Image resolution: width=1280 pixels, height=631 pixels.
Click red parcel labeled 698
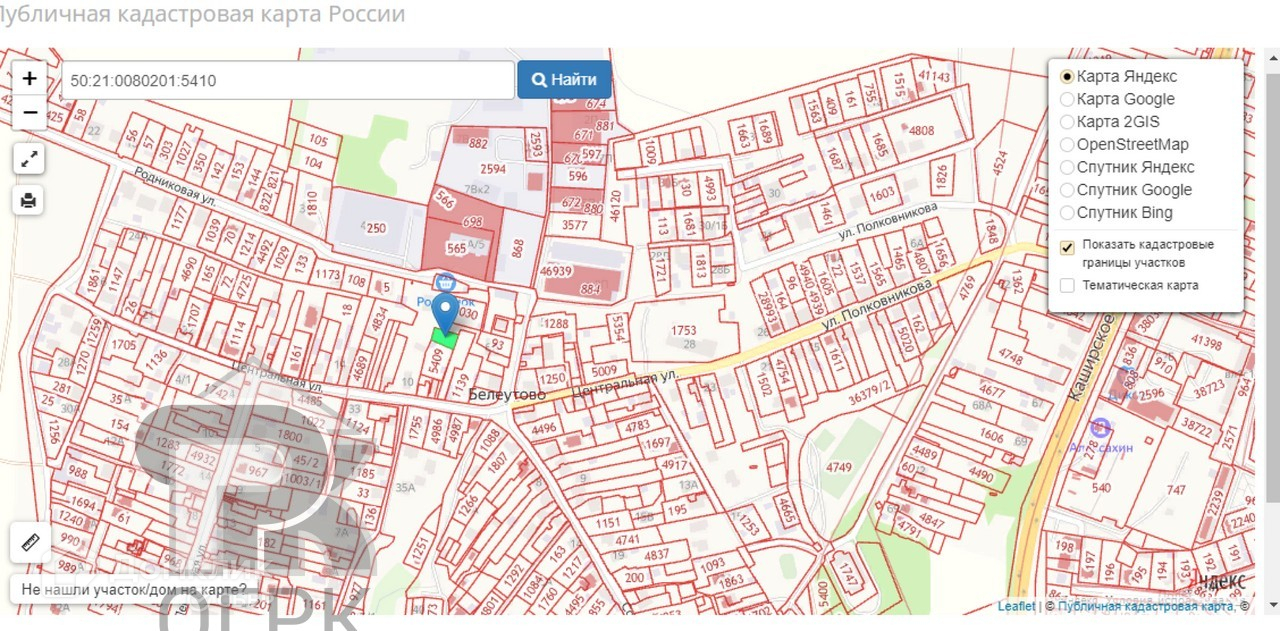point(474,221)
